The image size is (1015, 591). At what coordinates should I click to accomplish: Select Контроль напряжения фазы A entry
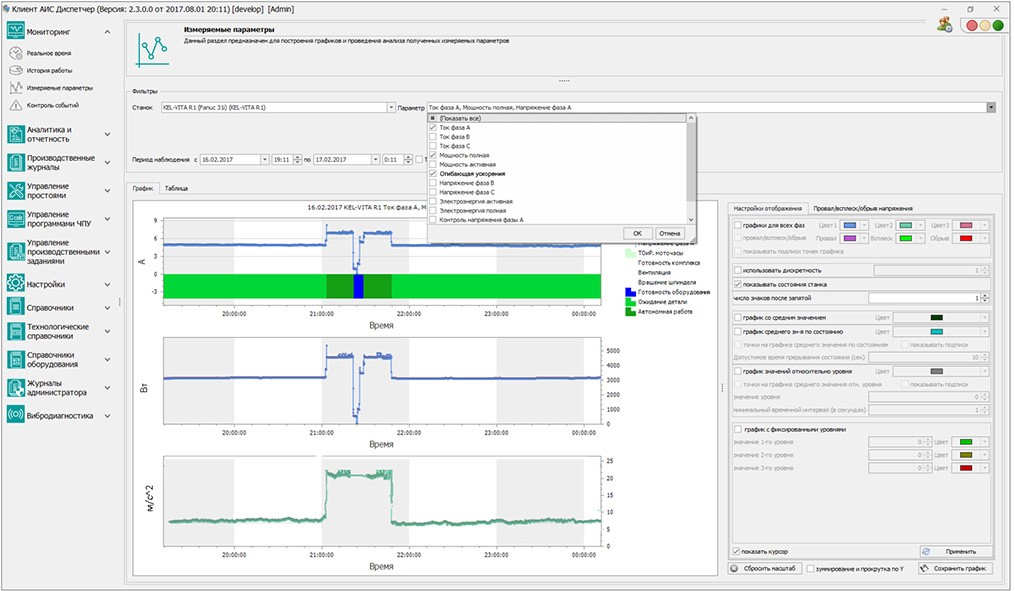point(481,220)
